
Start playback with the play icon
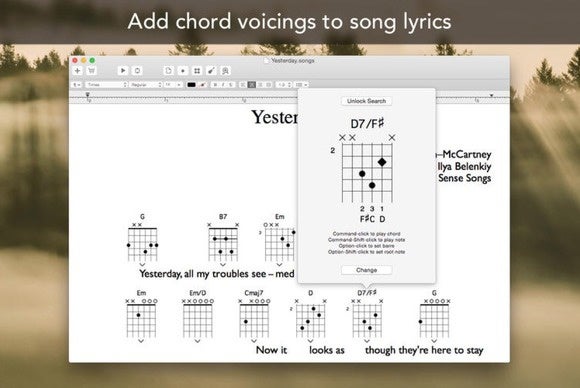pyautogui.click(x=123, y=71)
